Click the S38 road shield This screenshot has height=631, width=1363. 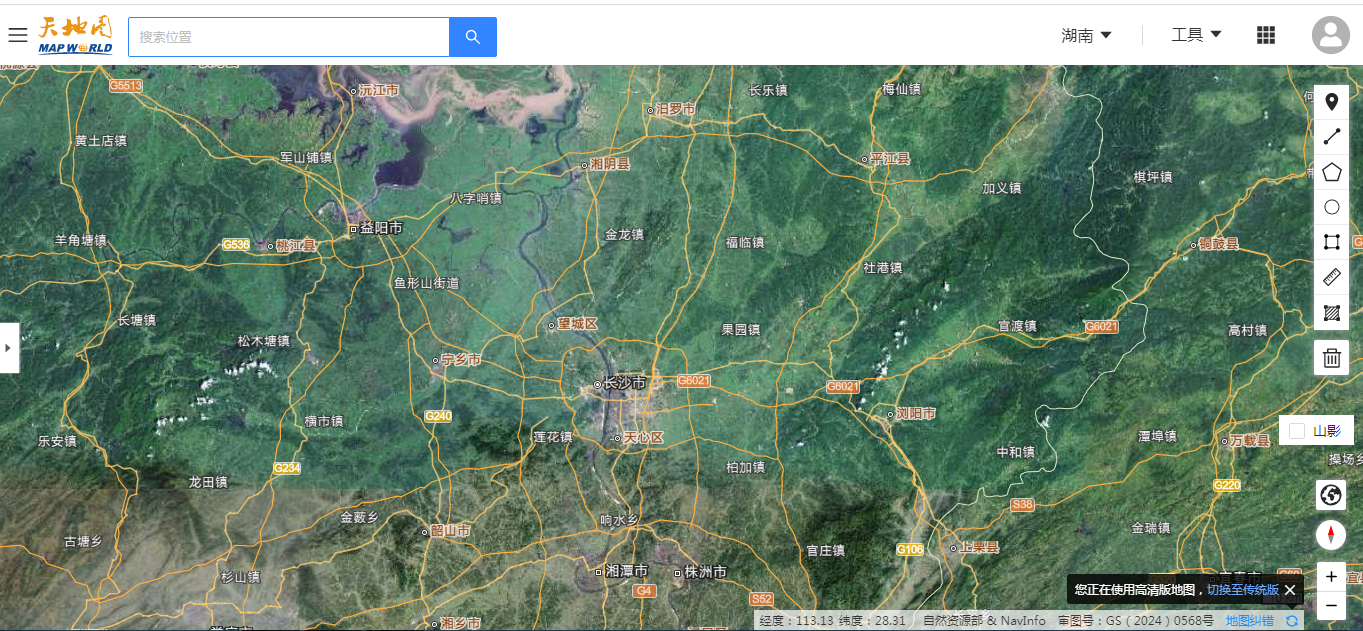1022,505
